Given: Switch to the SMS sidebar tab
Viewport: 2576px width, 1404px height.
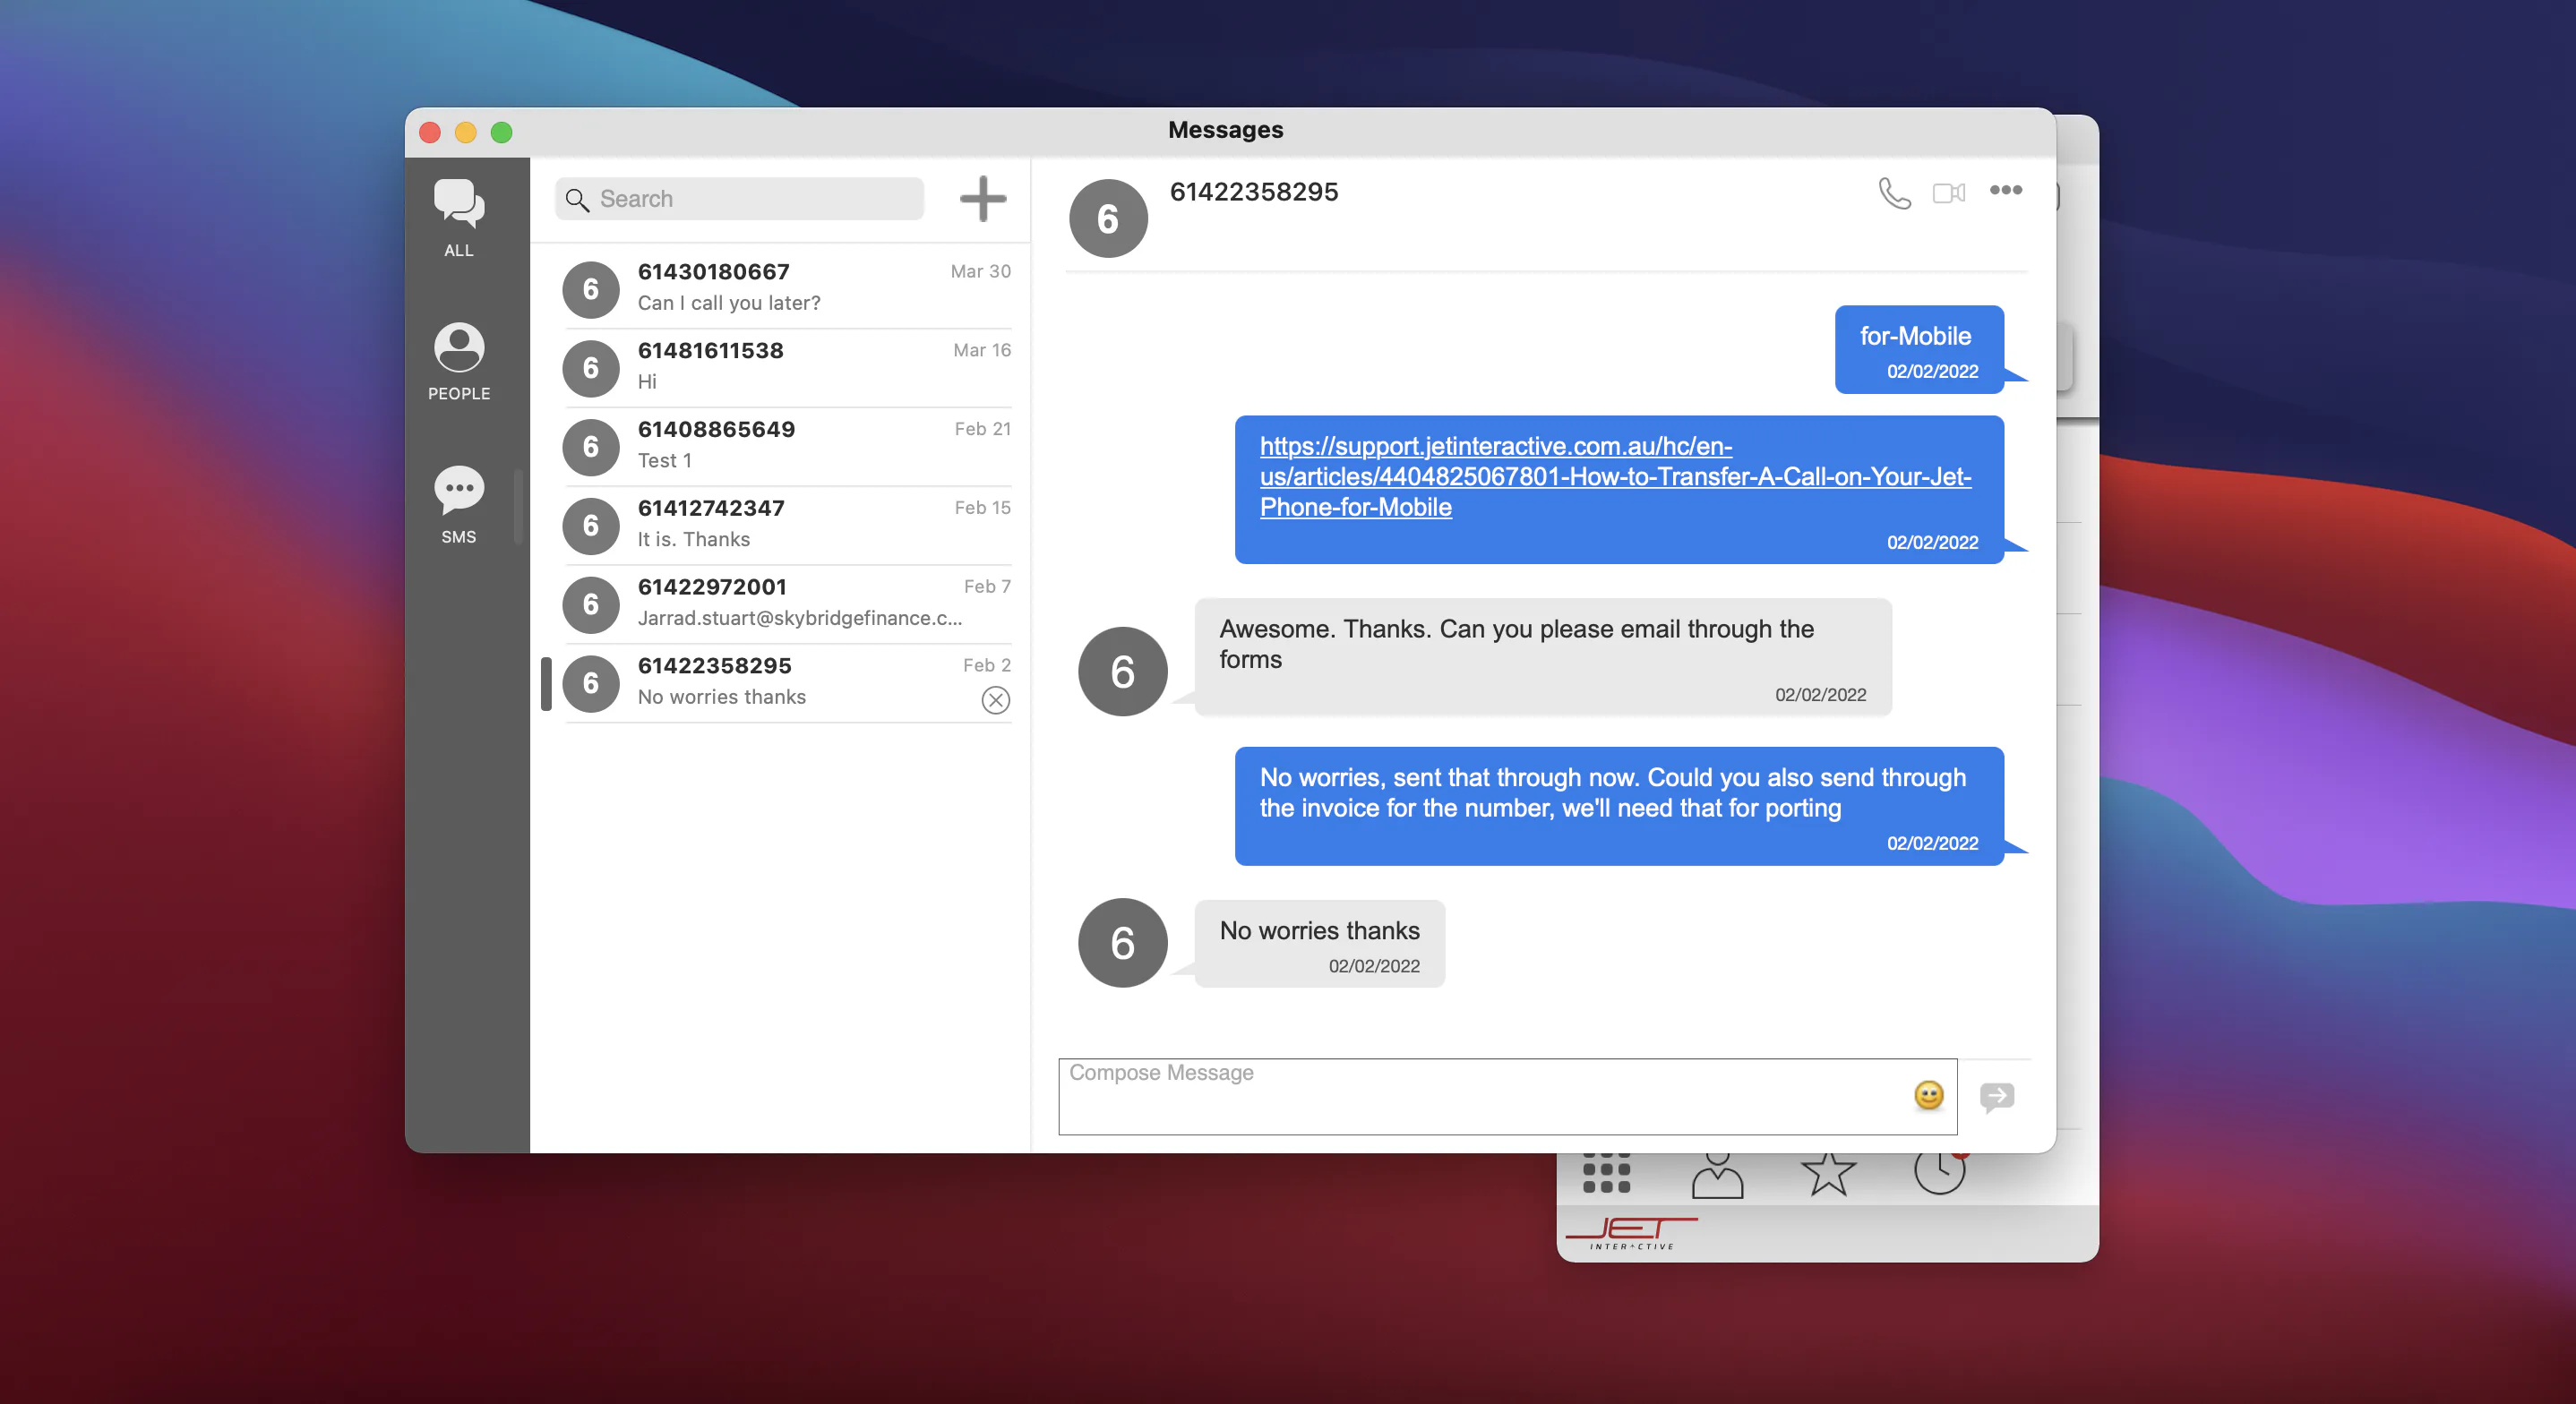Looking at the screenshot, I should point(459,505).
